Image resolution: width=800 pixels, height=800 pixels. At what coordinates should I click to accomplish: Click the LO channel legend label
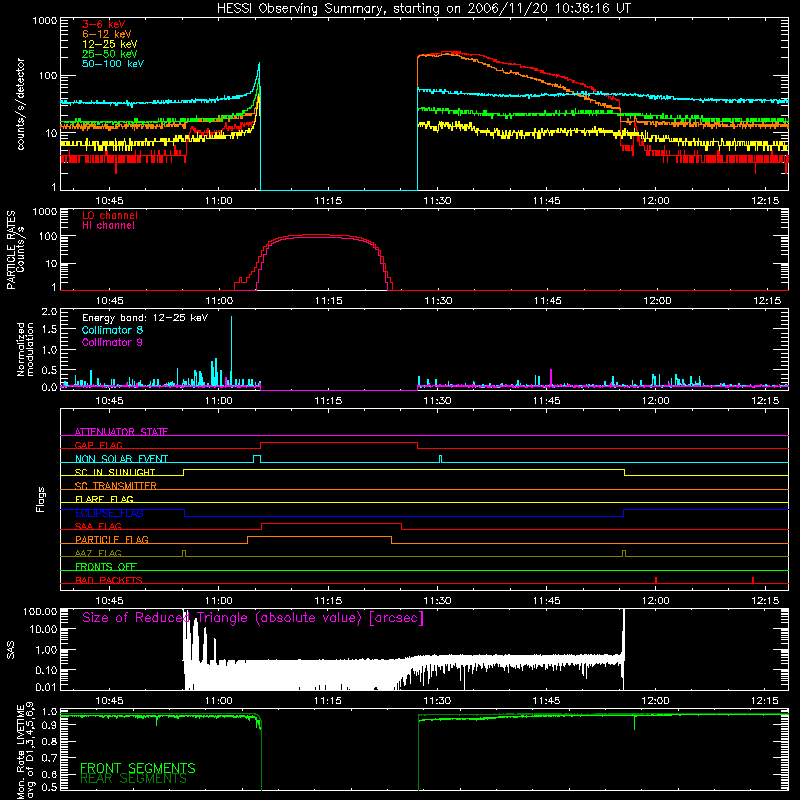[110, 215]
